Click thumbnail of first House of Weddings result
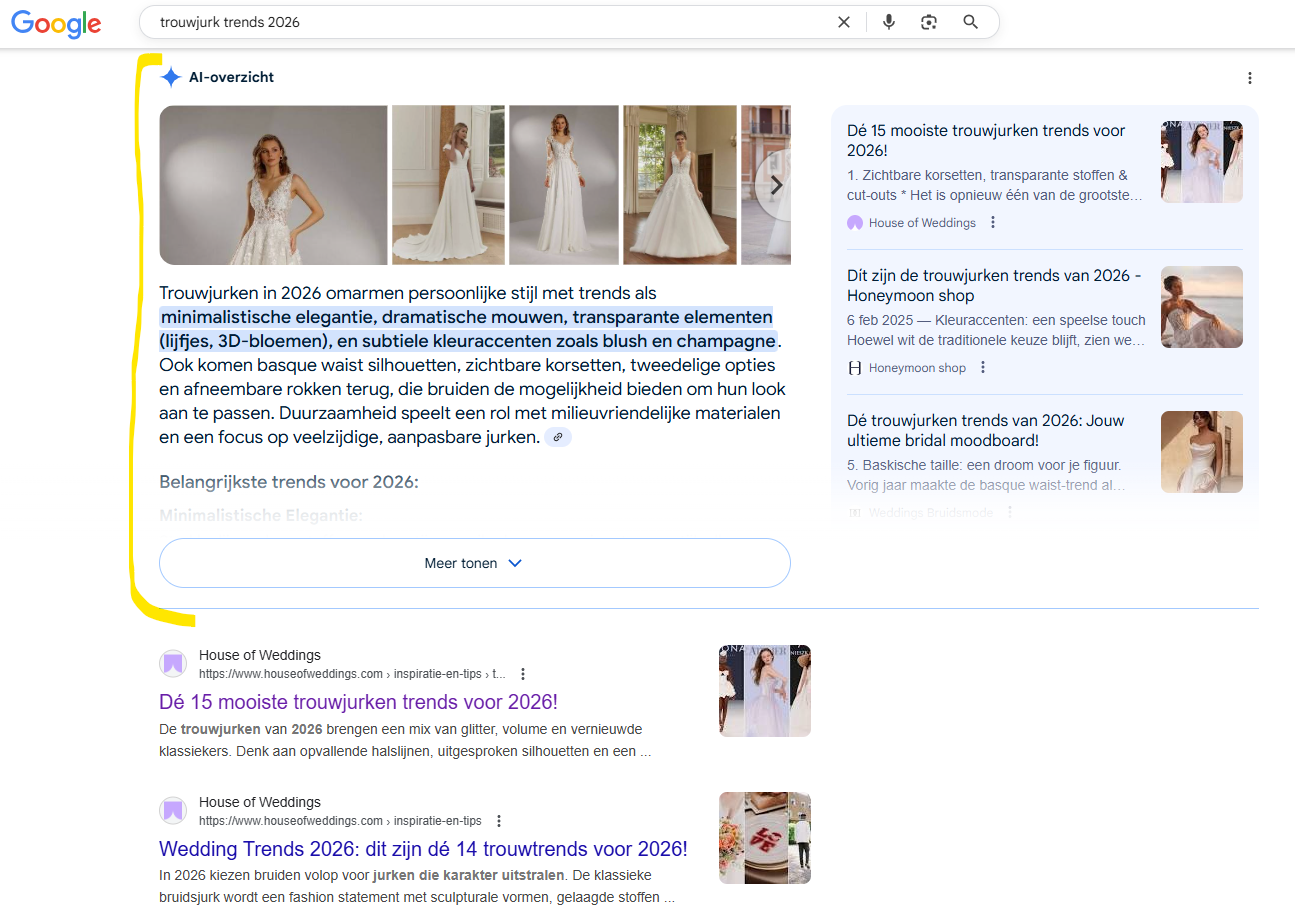The image size is (1295, 923). (764, 691)
